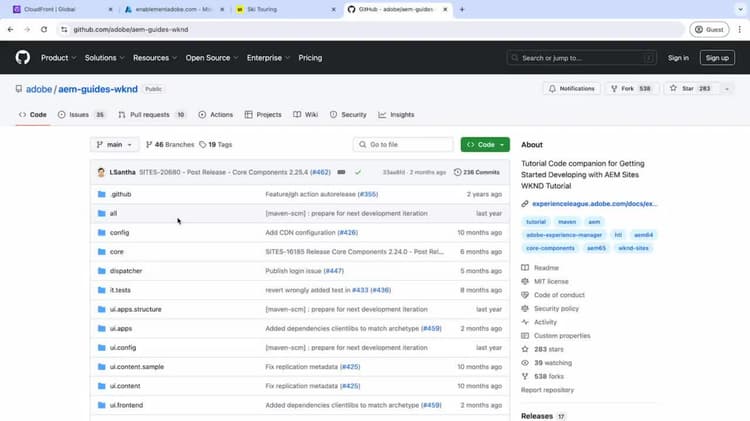The height and width of the screenshot is (421, 750).
Task: Open the ui.config folder icon
Action: coord(101,347)
